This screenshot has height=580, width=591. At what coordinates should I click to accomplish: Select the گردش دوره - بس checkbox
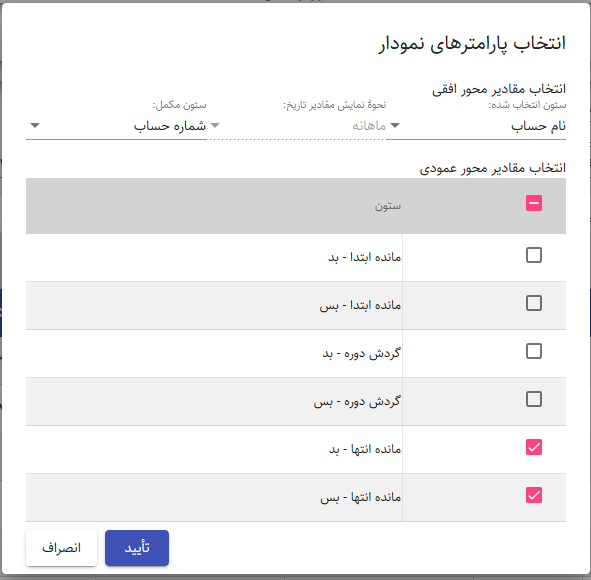tap(534, 399)
